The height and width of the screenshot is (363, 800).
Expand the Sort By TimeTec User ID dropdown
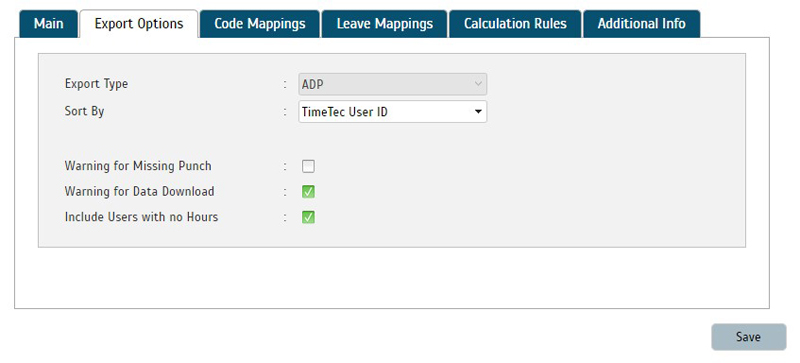[x=392, y=112]
